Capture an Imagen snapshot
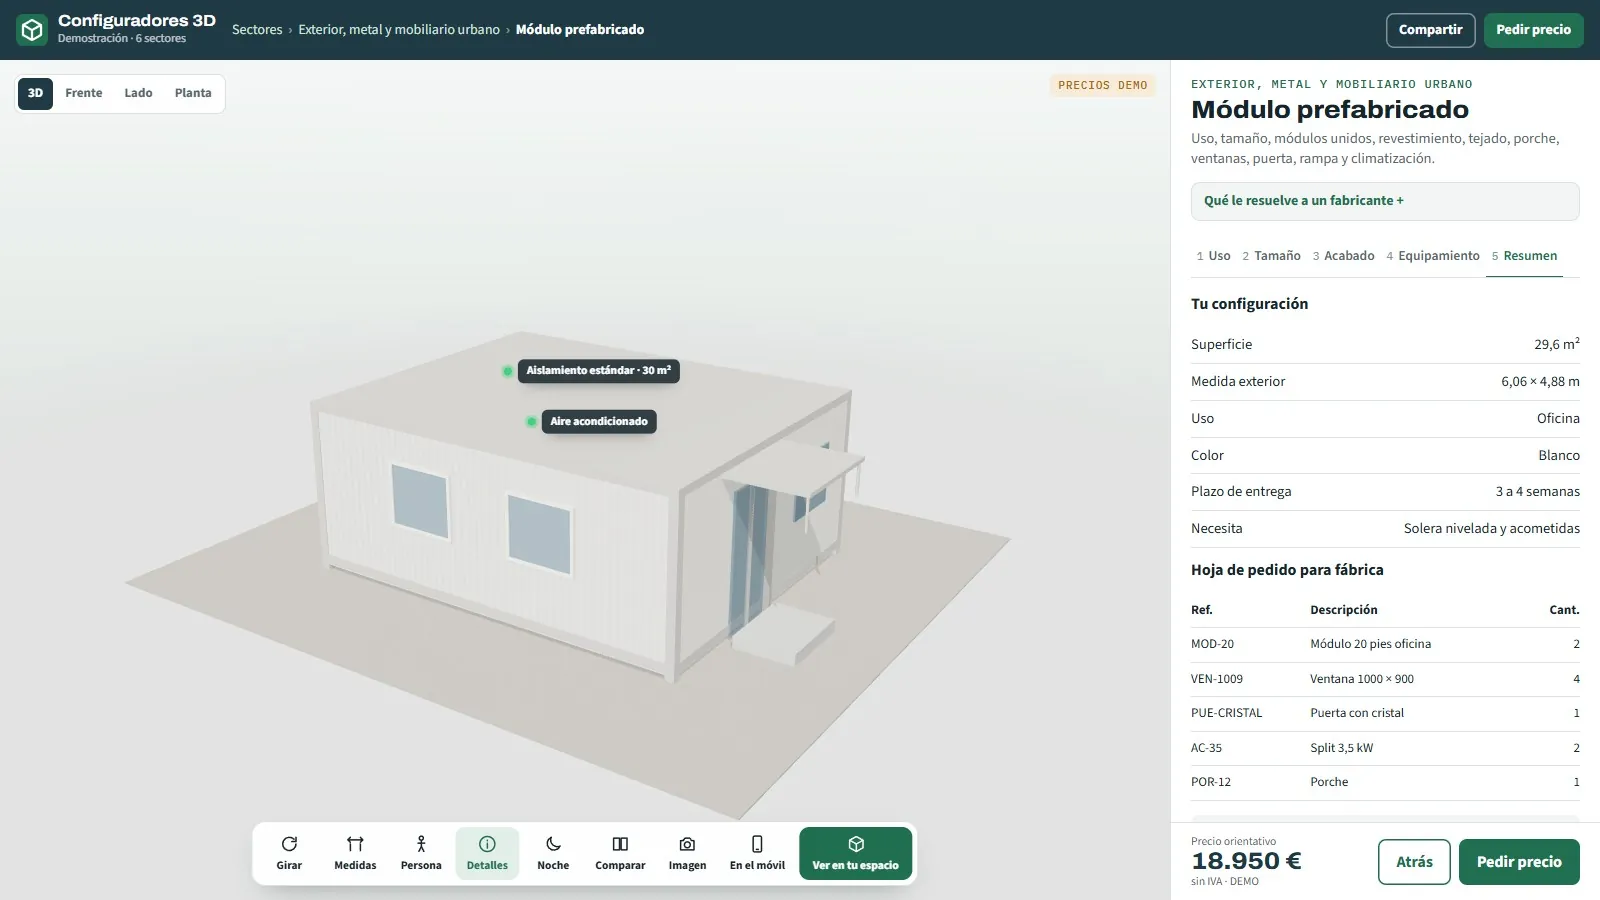1600x900 pixels. click(687, 853)
